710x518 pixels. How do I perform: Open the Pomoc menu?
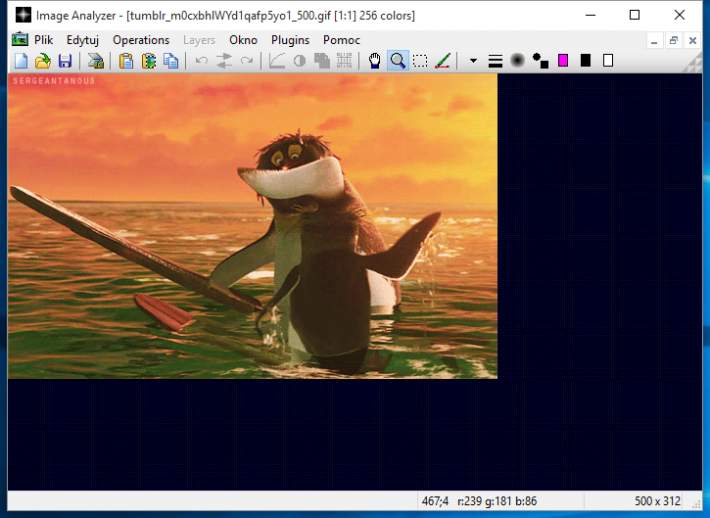point(341,40)
